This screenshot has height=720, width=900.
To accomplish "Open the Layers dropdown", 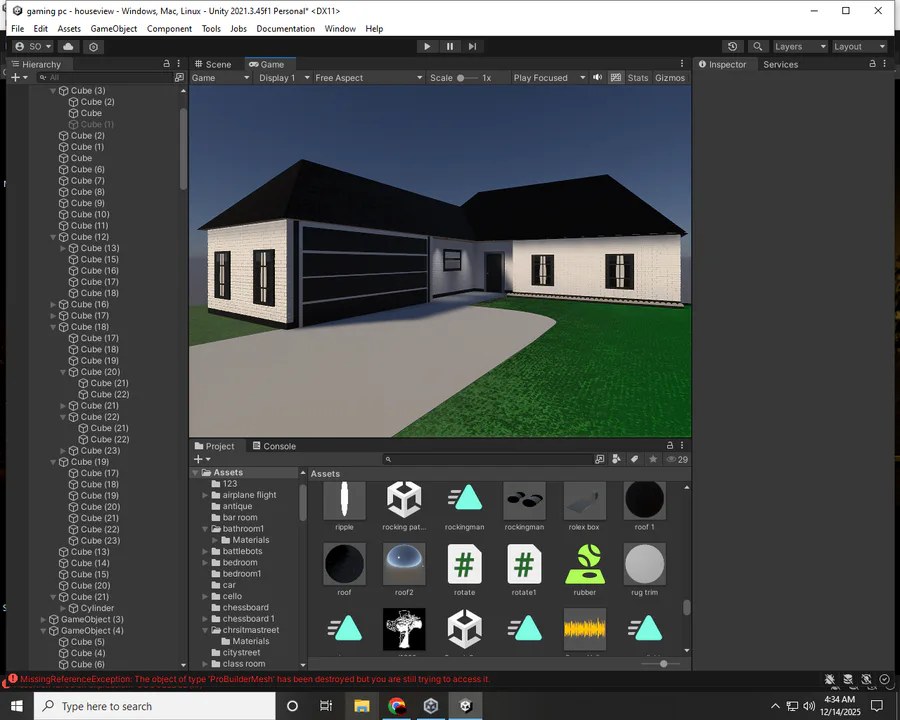I will coord(800,47).
